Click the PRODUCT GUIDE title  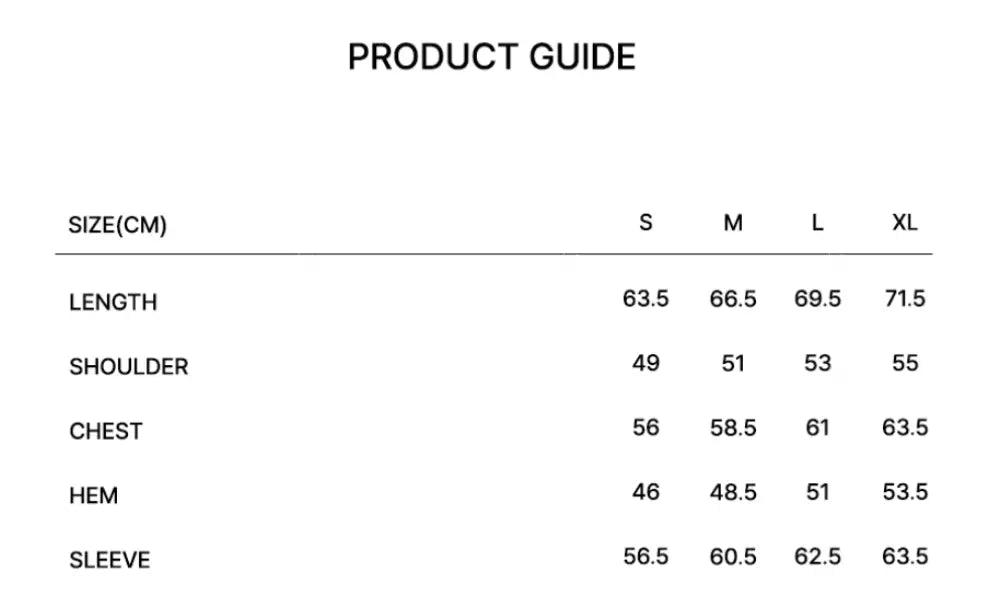point(491,57)
